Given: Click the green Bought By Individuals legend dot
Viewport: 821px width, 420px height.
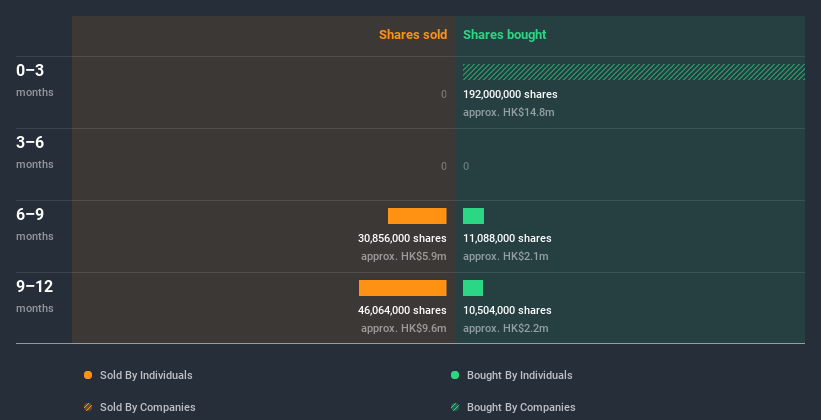Looking at the screenshot, I should [x=455, y=375].
